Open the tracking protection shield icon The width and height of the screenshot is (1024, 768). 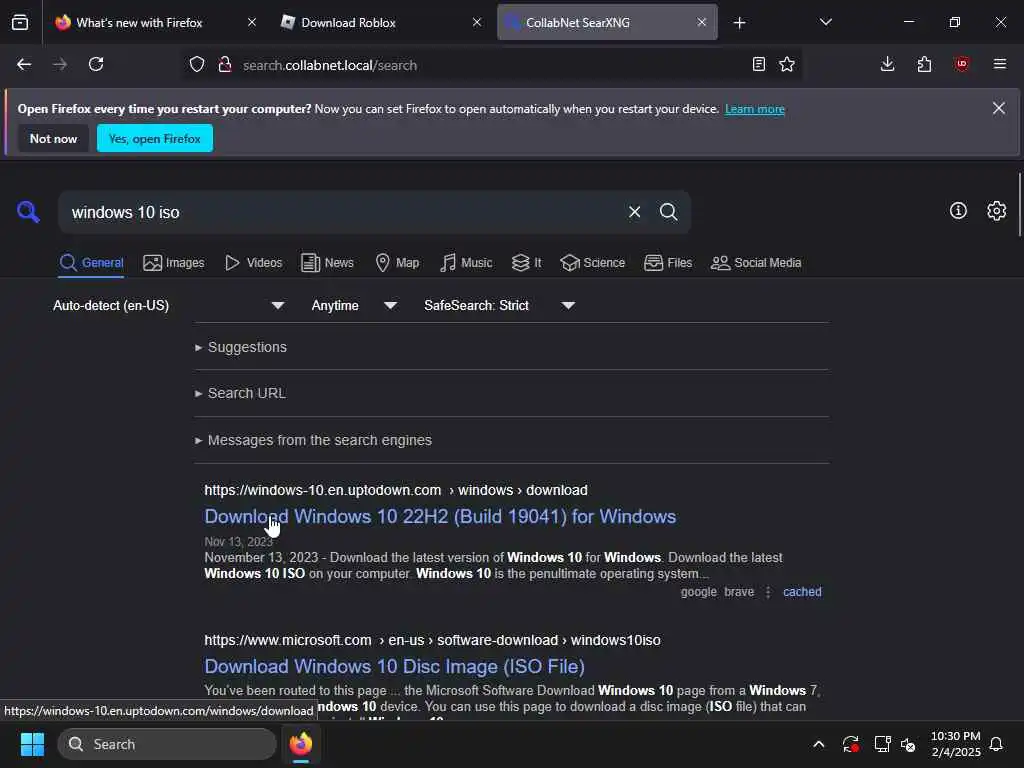[197, 65]
